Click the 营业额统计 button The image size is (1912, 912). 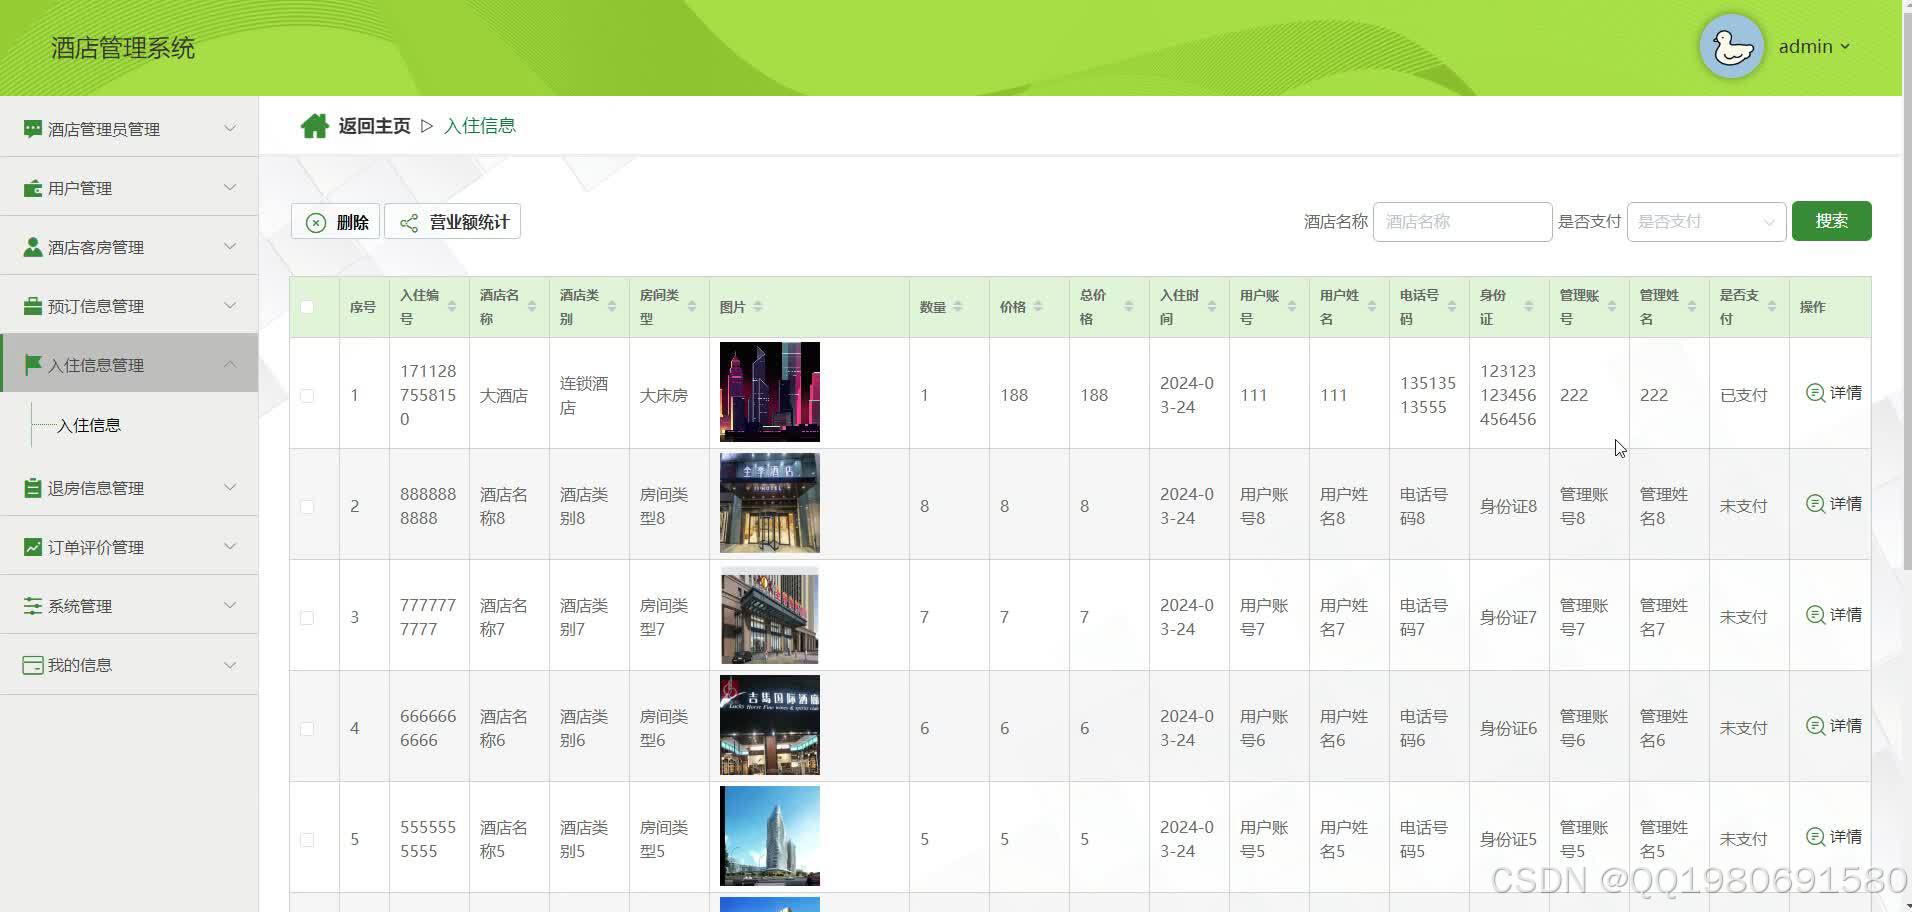pyautogui.click(x=453, y=222)
